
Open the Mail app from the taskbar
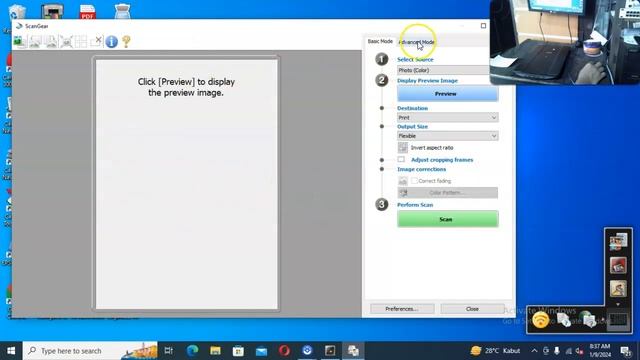[x=261, y=350]
